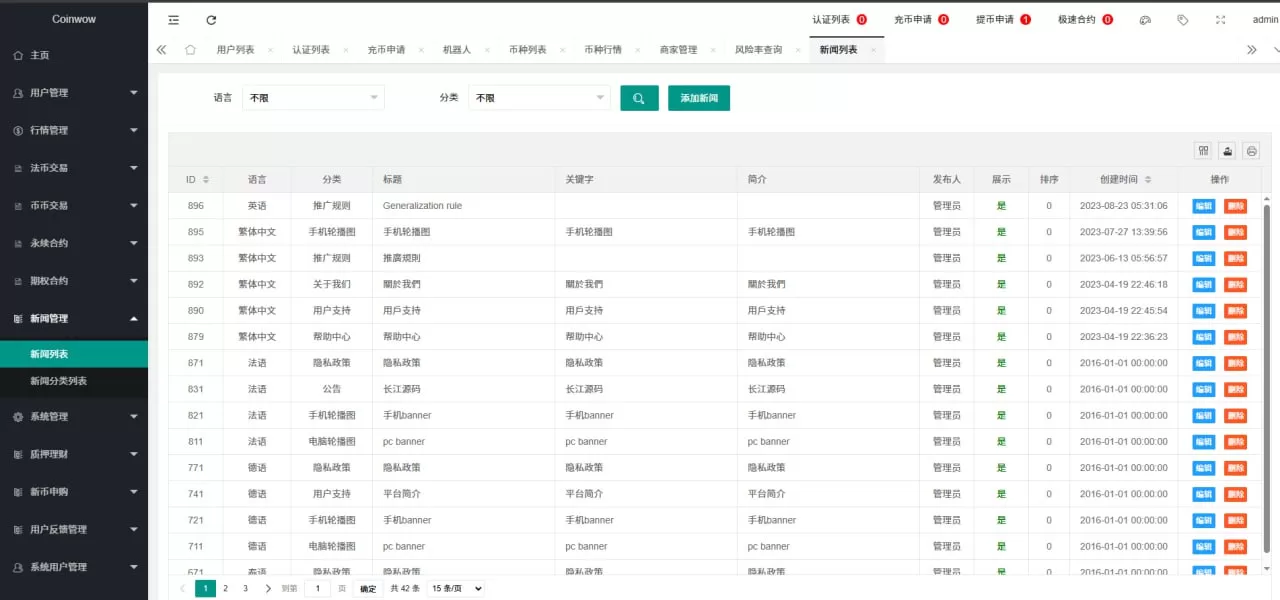
Task: Open the theme palette icon
Action: pyautogui.click(x=1145, y=19)
